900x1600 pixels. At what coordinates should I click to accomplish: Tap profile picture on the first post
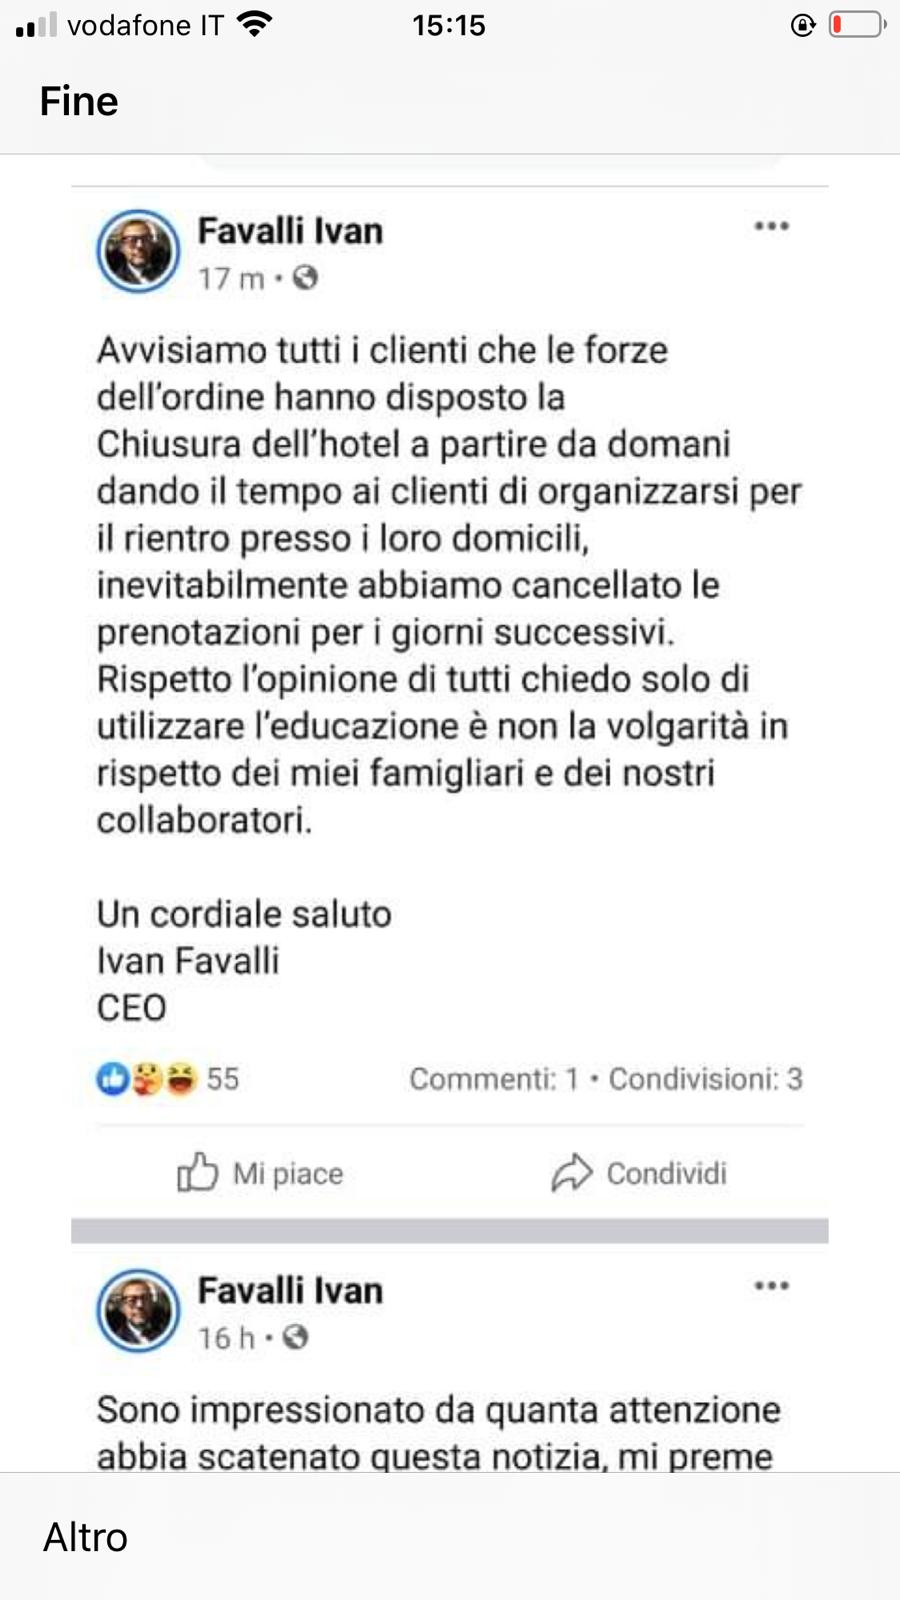click(x=138, y=251)
